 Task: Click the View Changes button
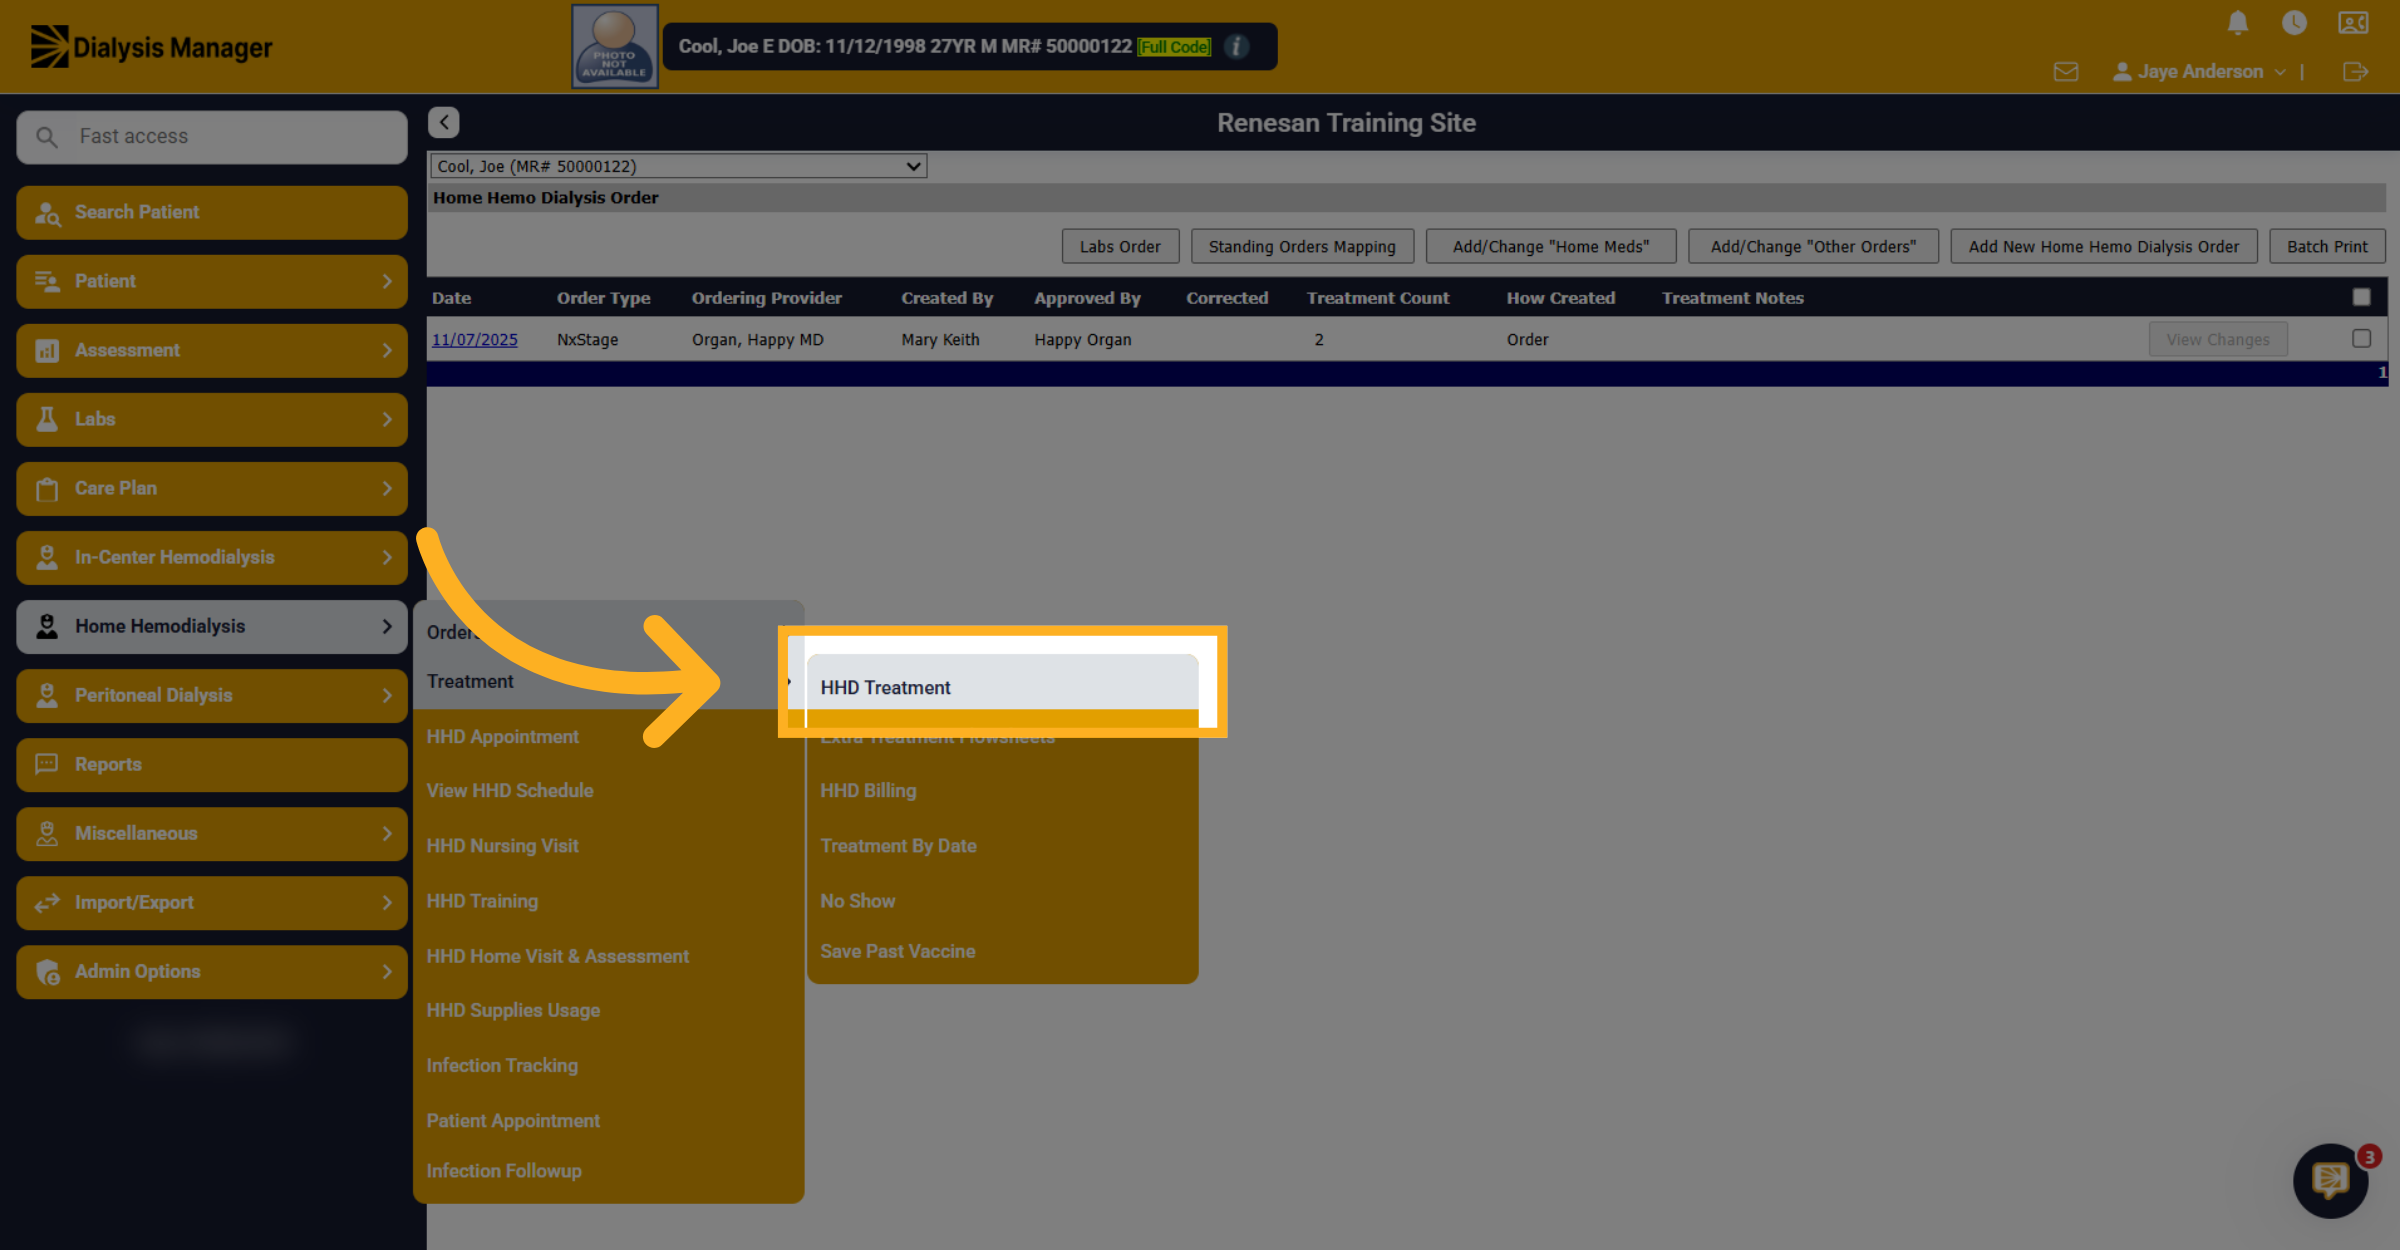point(2217,340)
